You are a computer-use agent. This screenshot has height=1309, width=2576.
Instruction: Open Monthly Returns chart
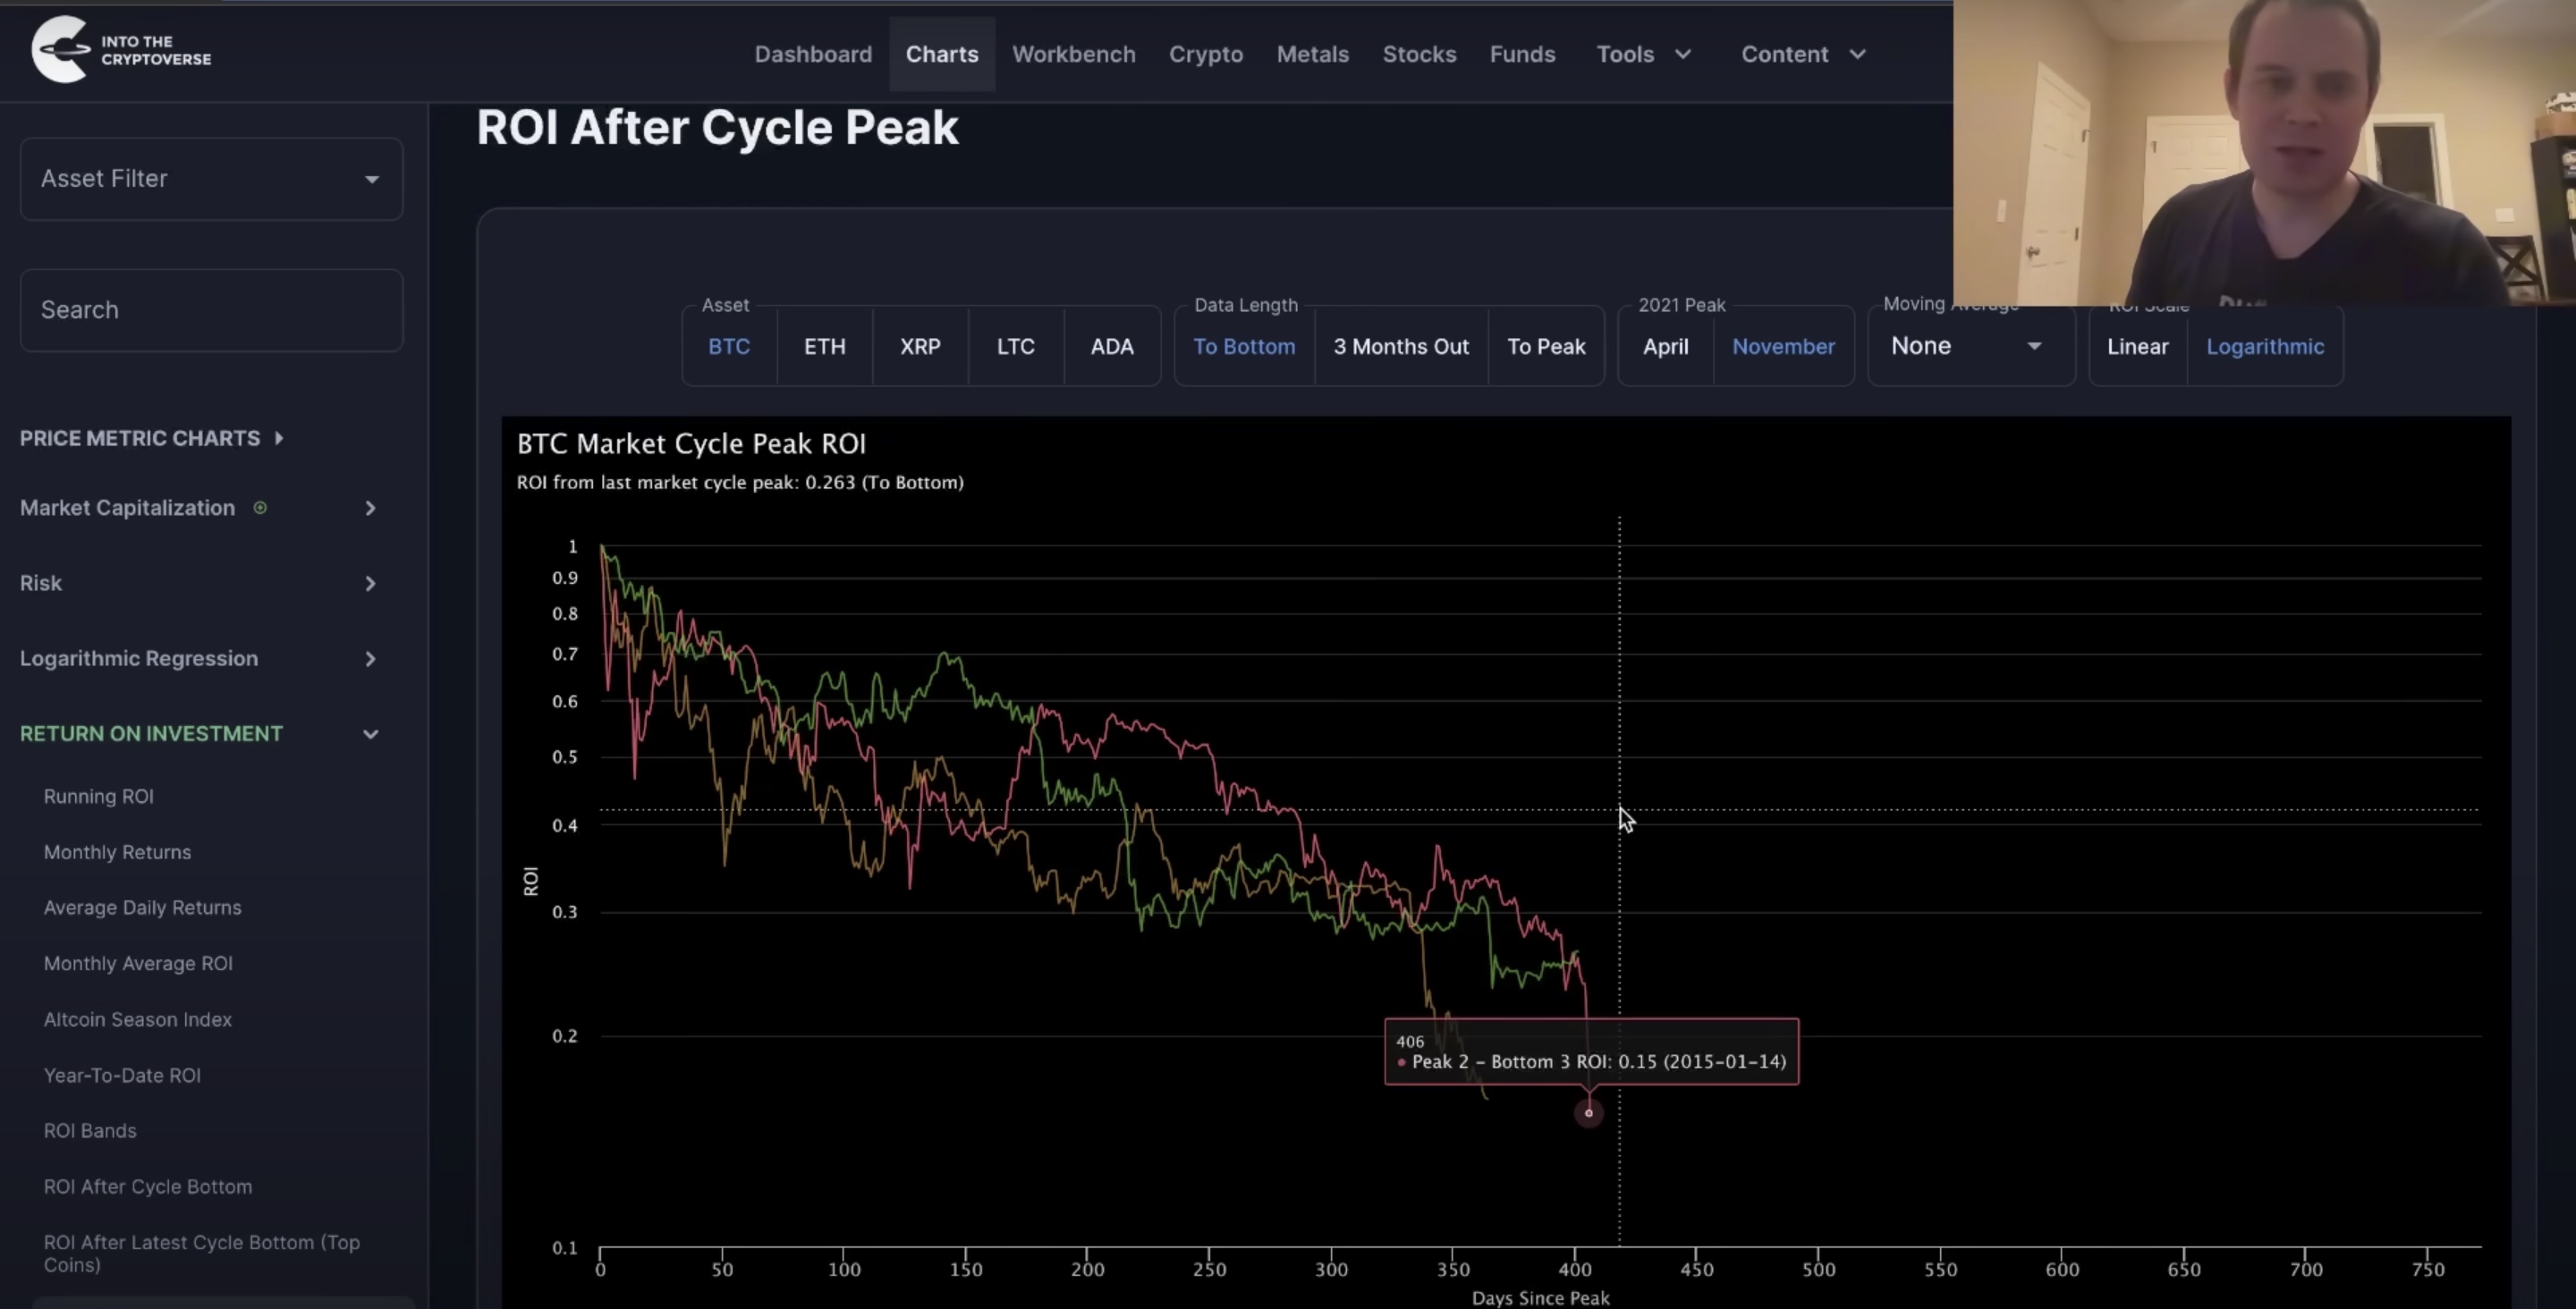pos(117,852)
